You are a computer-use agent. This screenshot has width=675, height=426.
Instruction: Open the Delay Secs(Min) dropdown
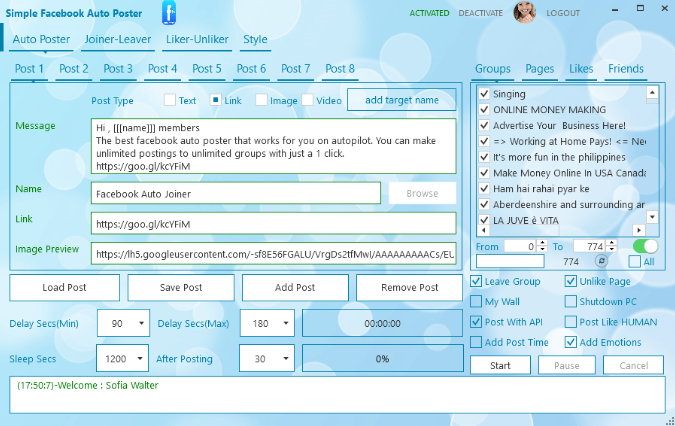point(123,323)
